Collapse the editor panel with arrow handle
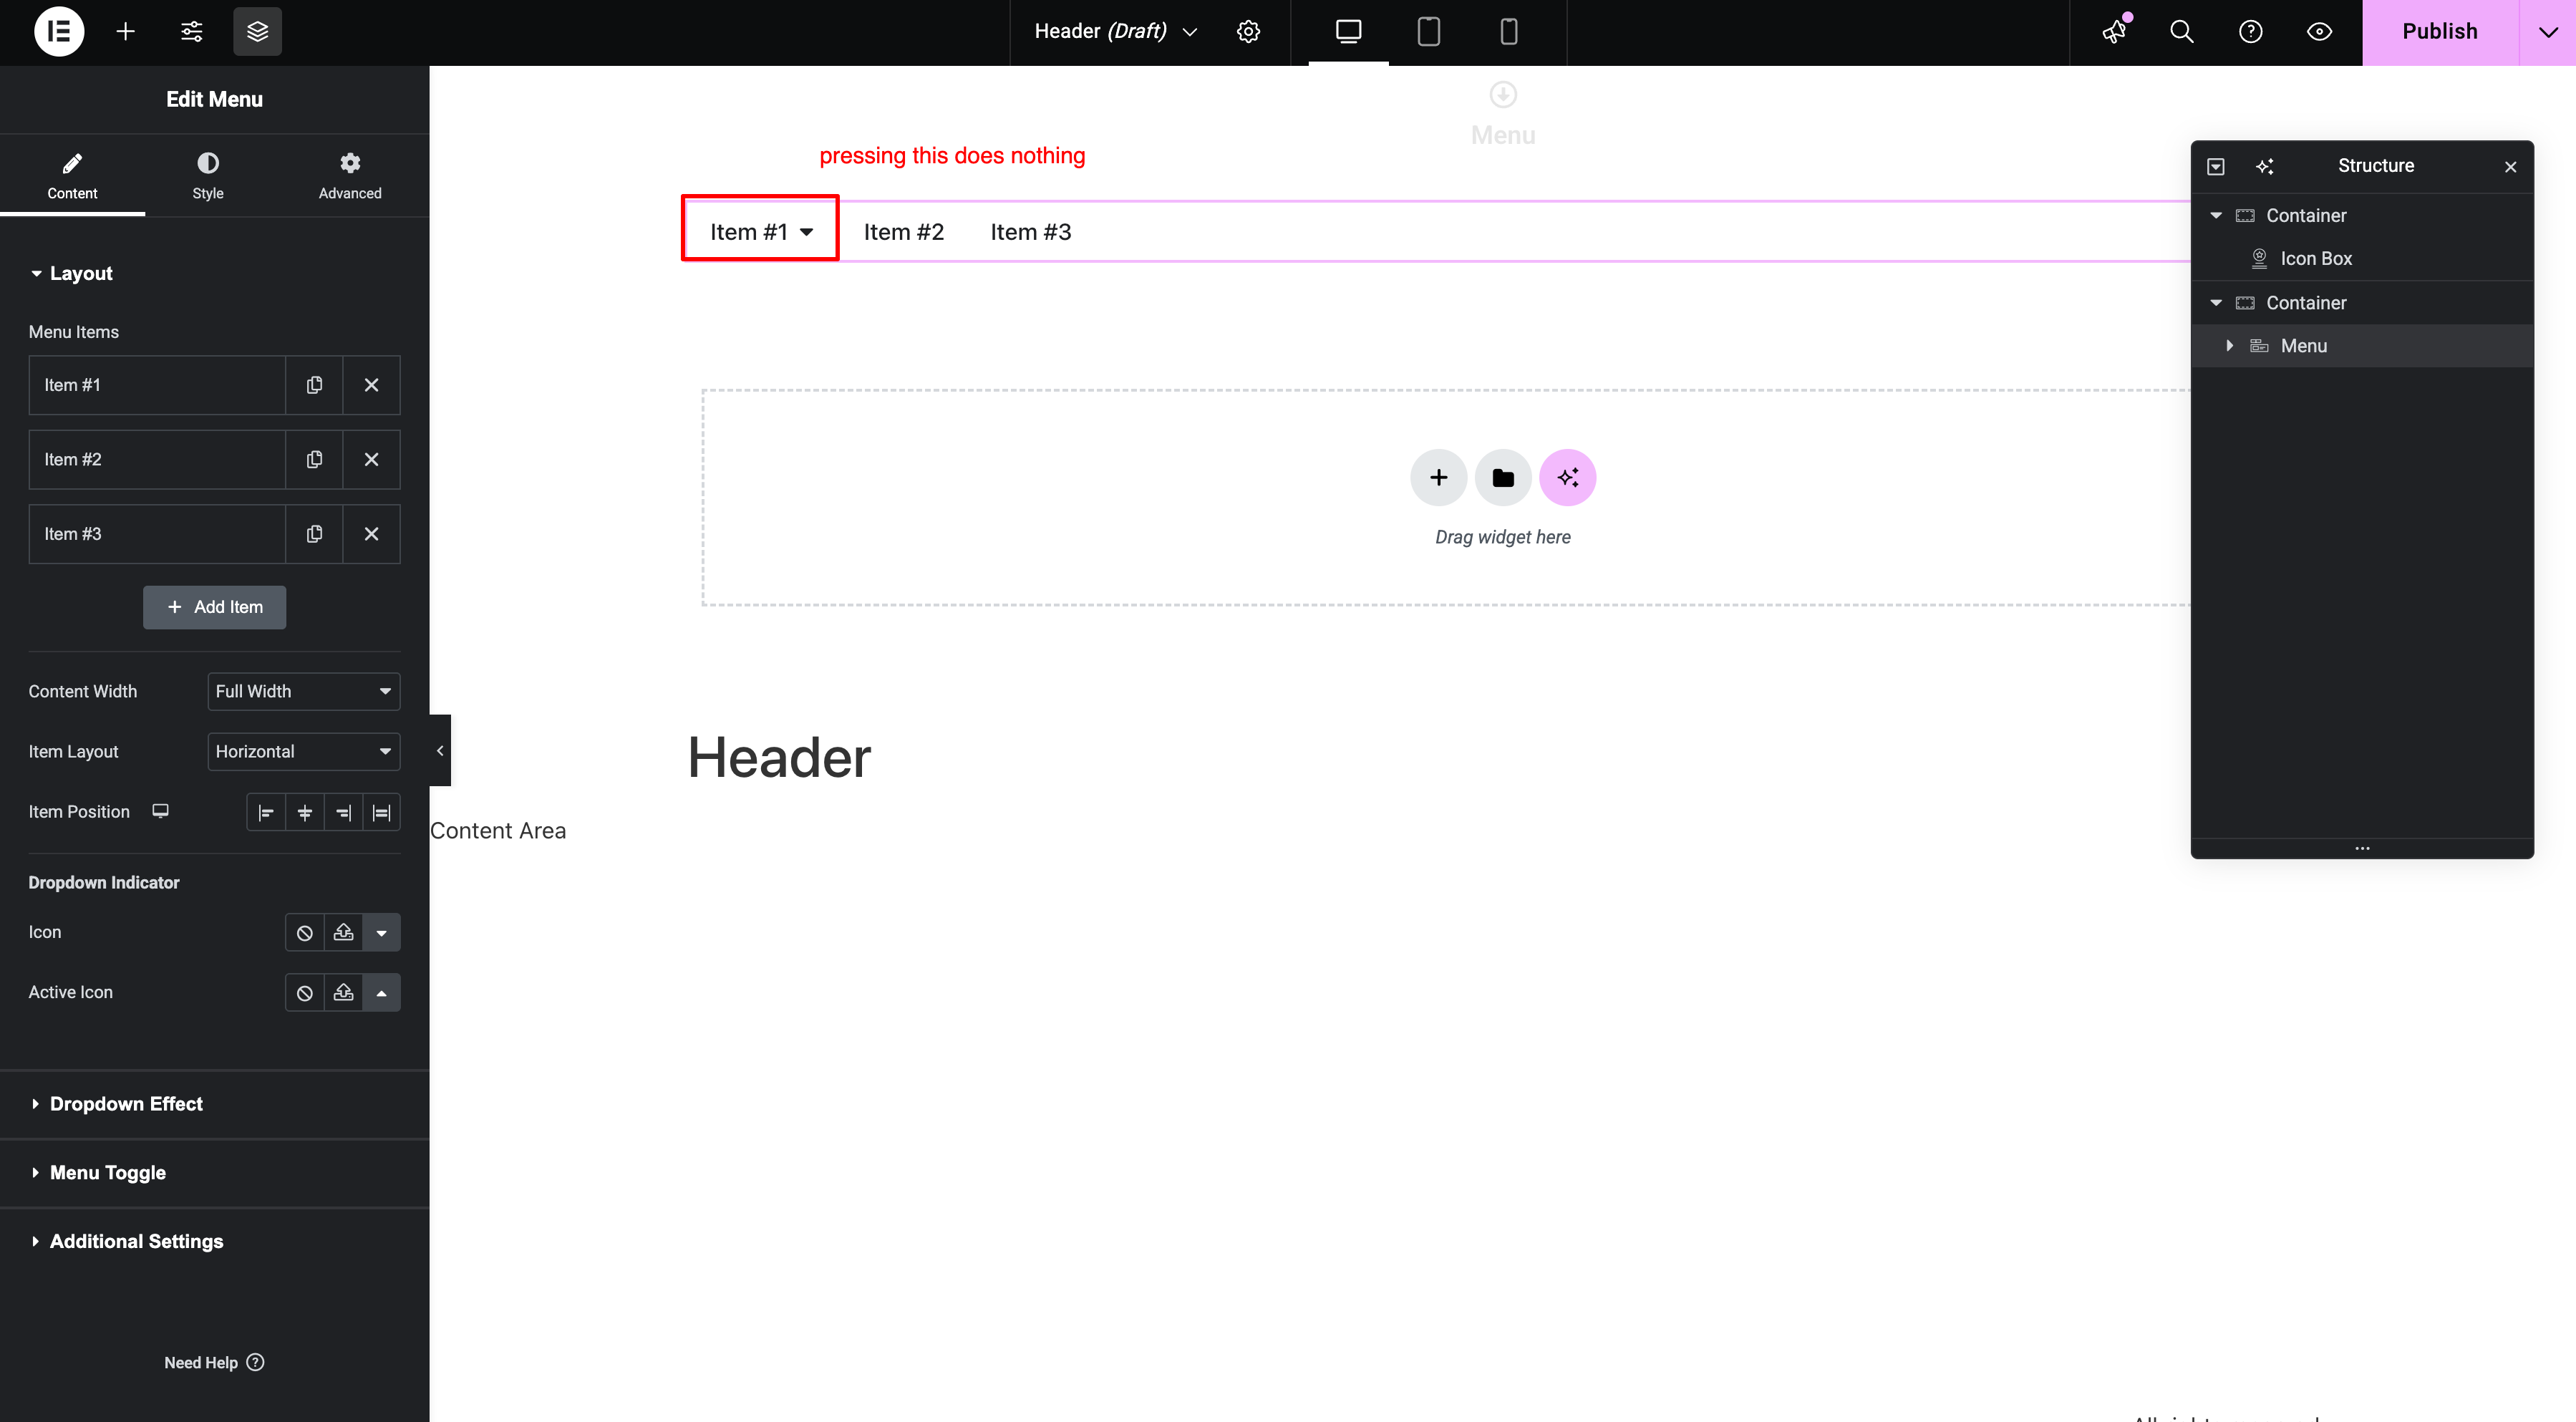2576x1422 pixels. pos(440,750)
